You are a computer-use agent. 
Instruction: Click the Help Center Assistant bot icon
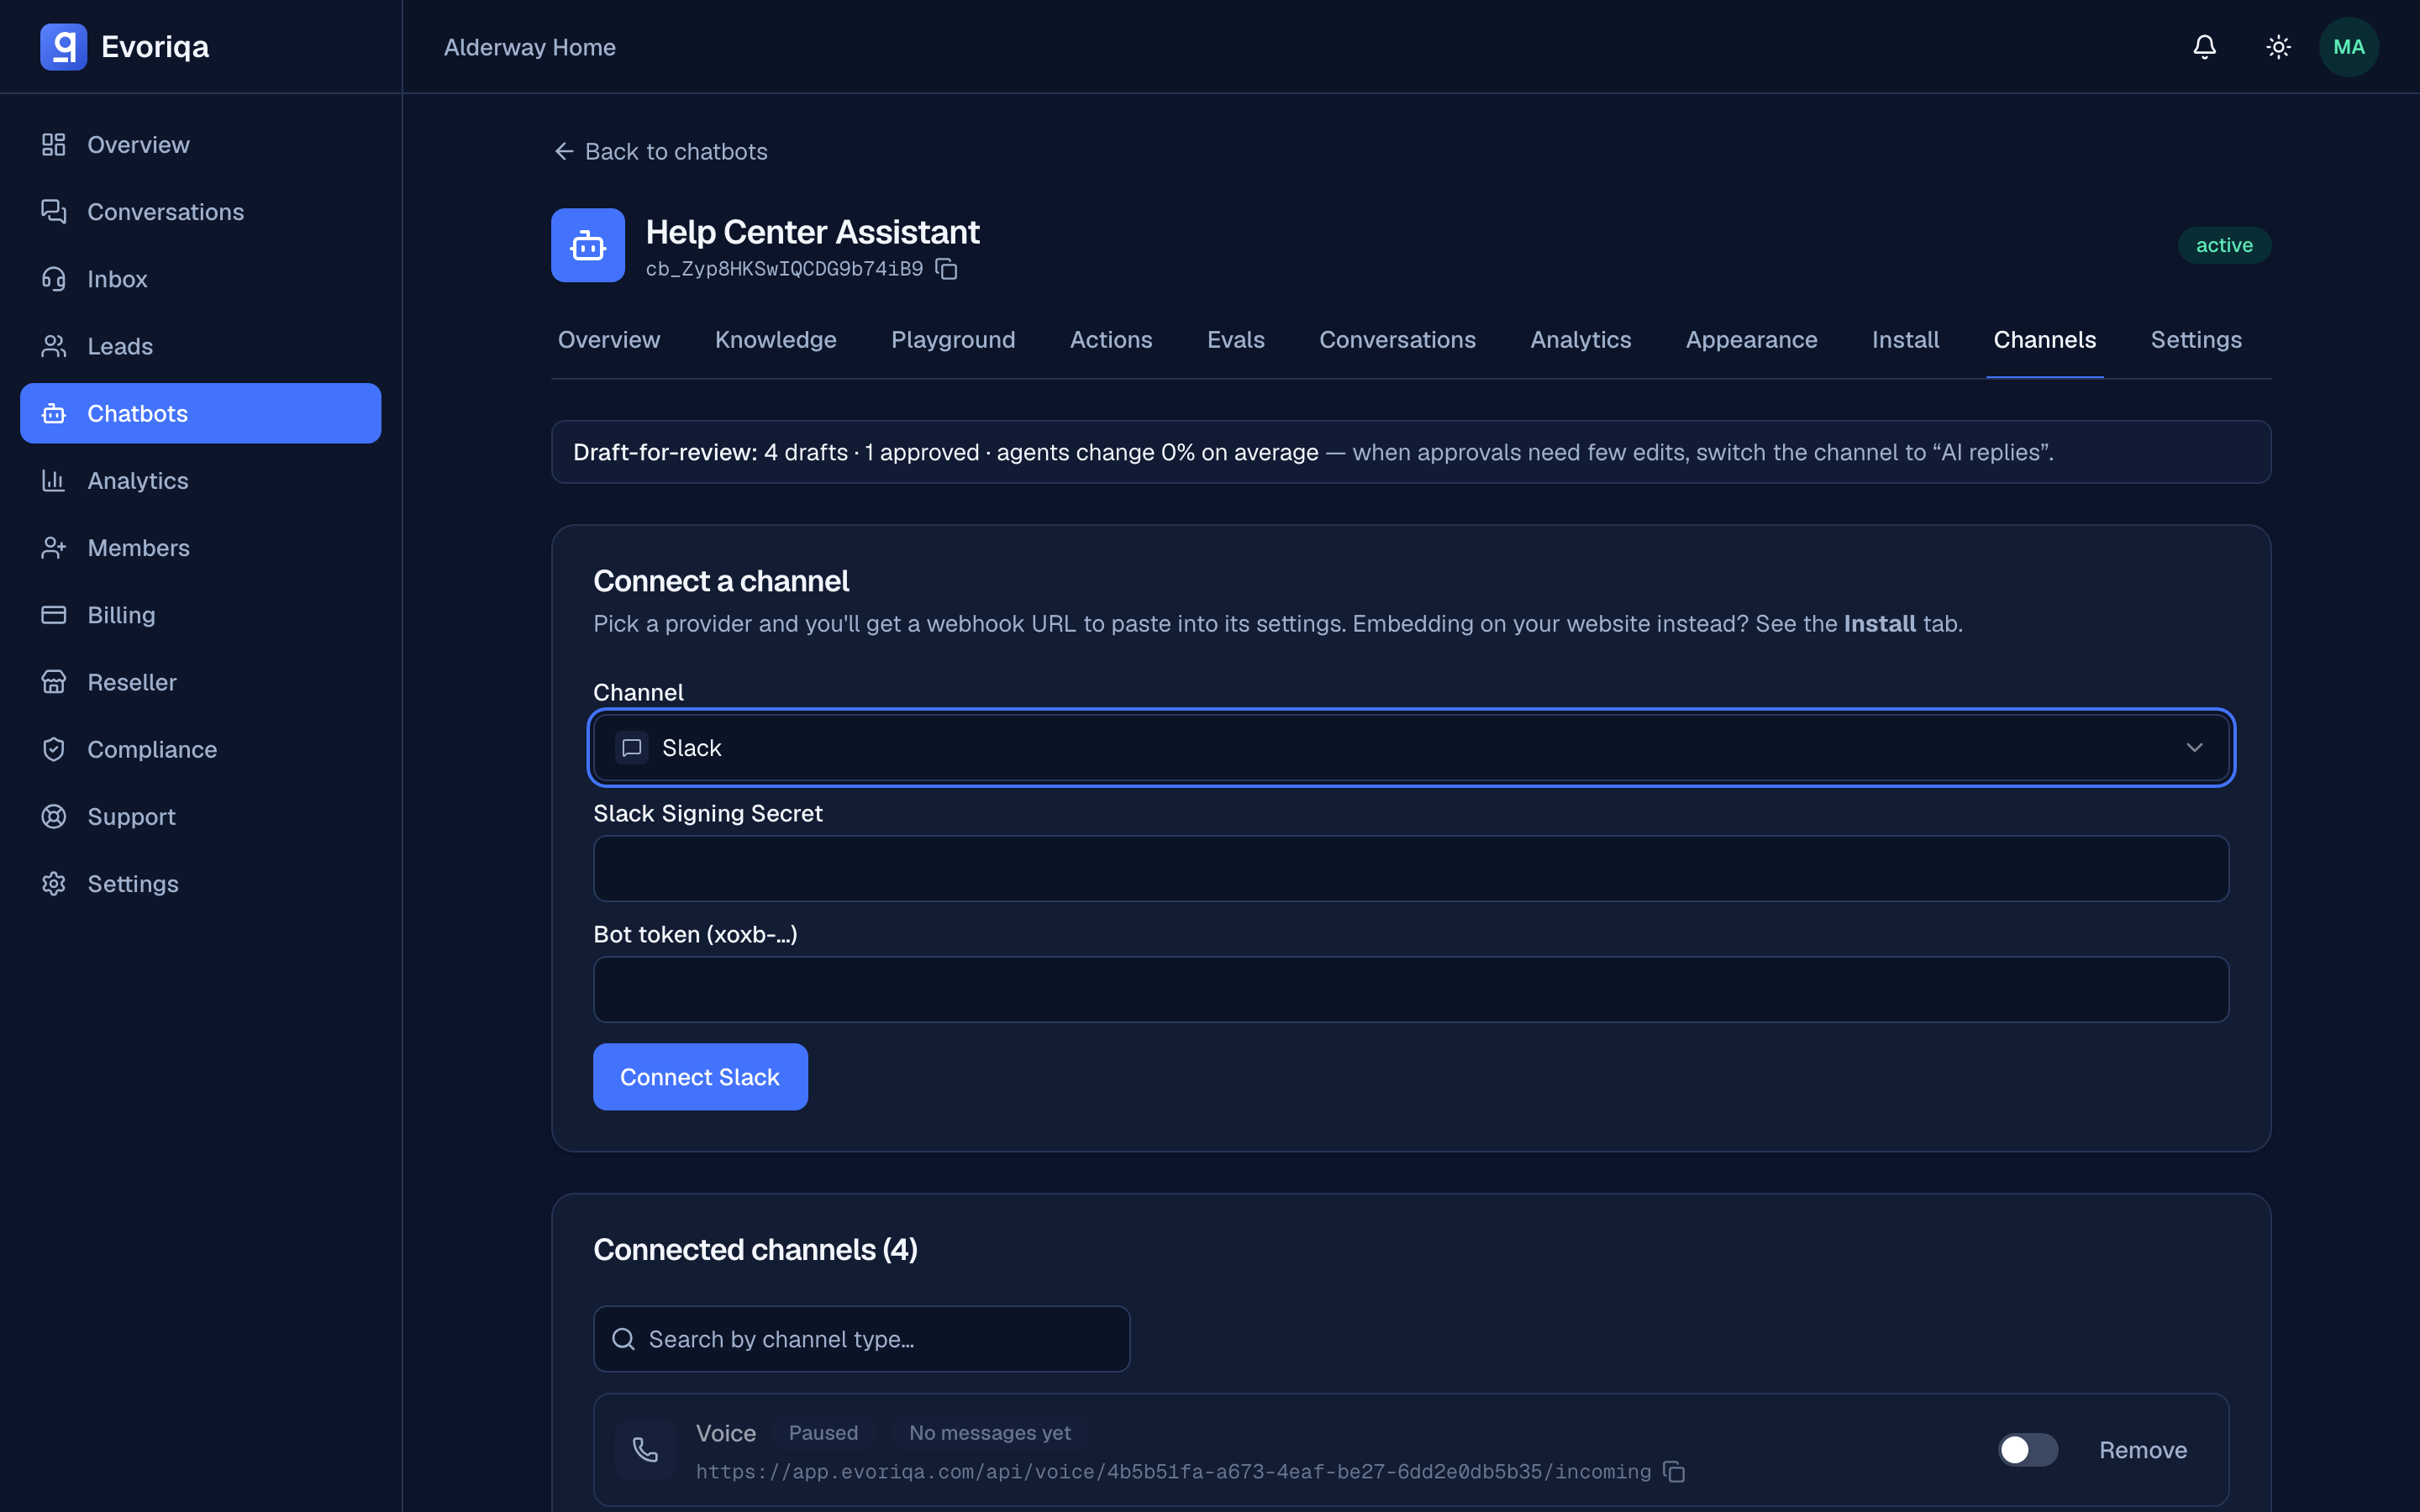[x=588, y=245]
